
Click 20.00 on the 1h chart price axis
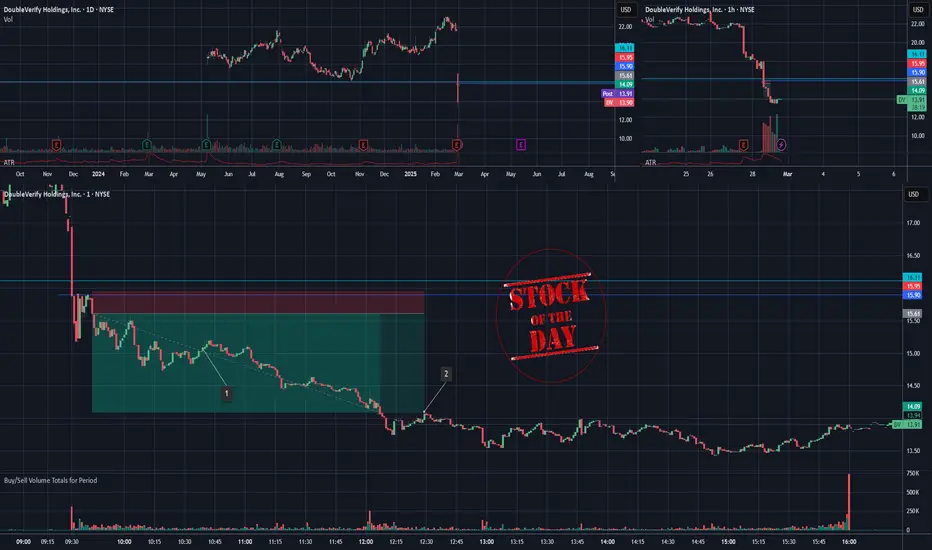[918, 43]
